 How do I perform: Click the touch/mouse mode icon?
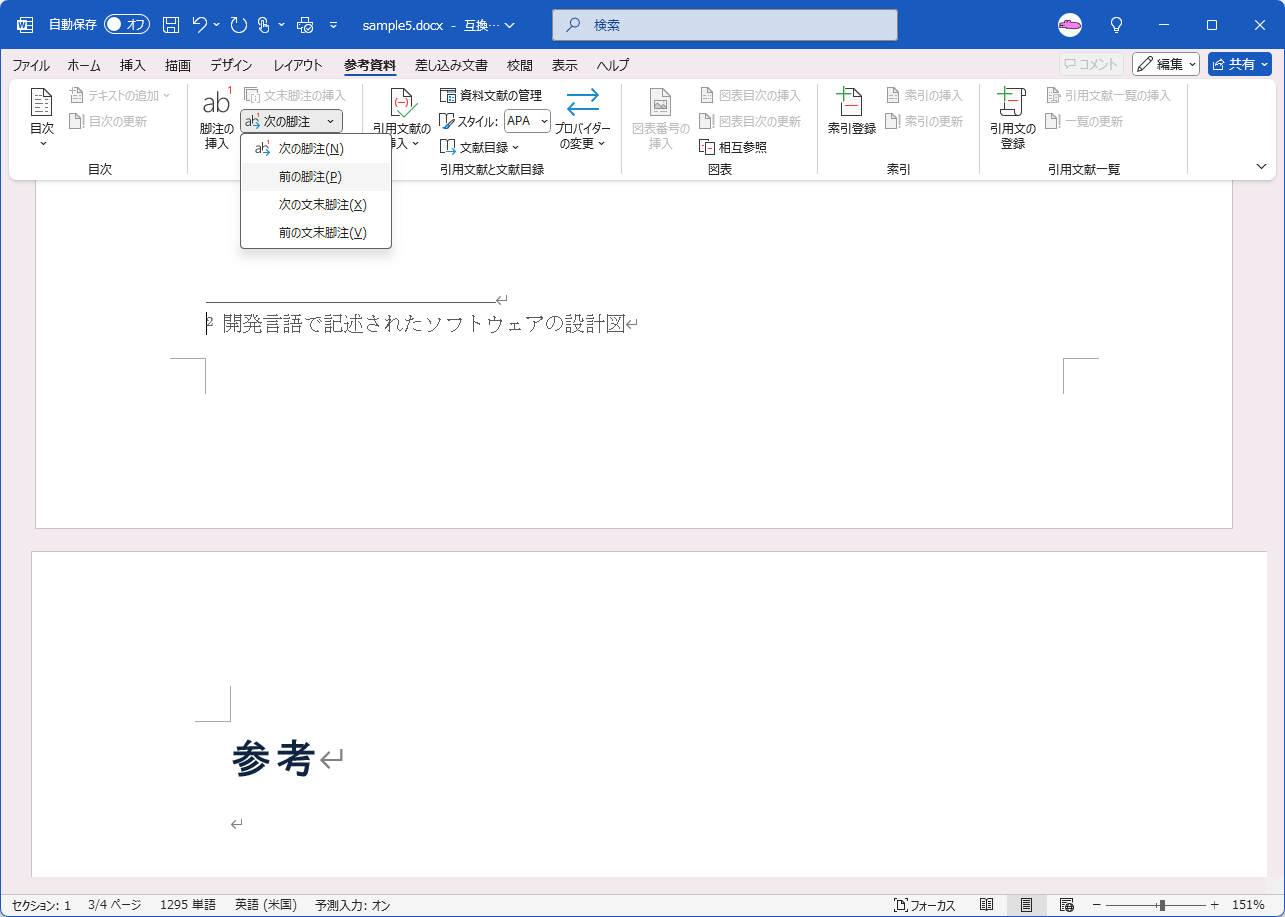[264, 25]
